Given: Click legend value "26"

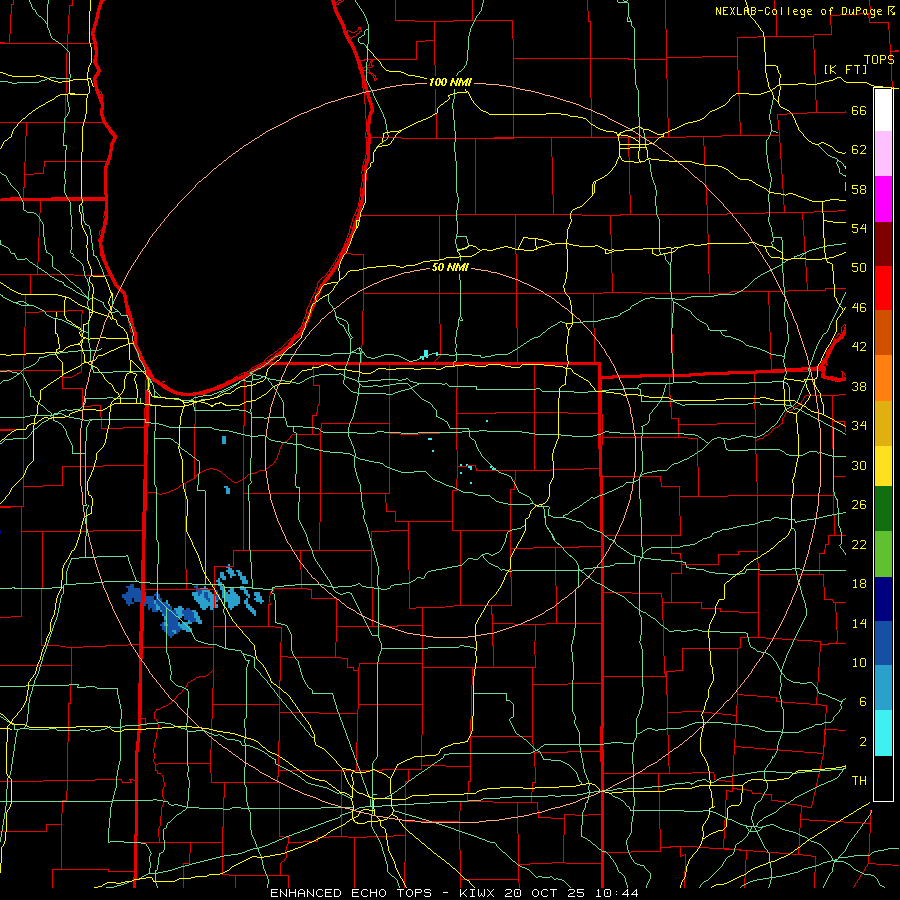Looking at the screenshot, I should click(859, 505).
